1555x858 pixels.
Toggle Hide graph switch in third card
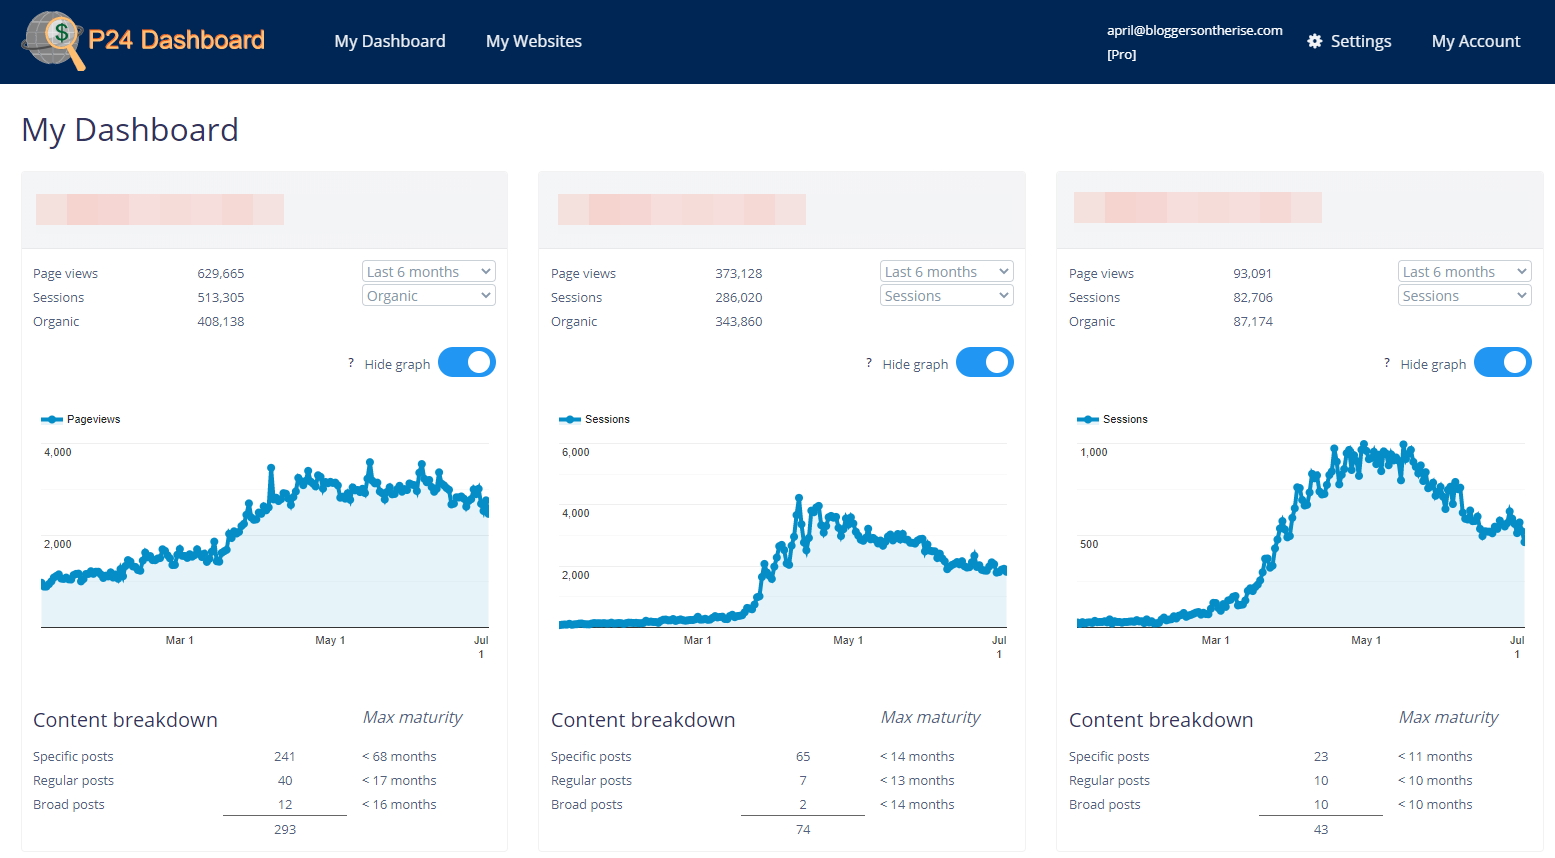[1503, 362]
